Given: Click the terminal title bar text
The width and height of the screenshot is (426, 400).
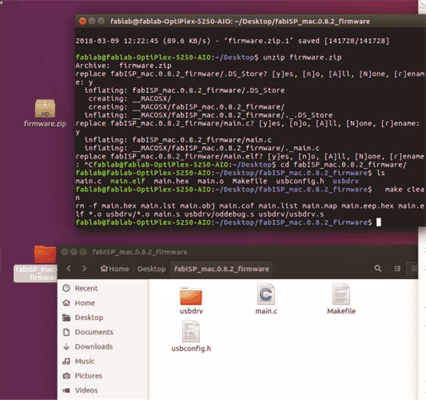Looking at the screenshot, I should click(x=240, y=22).
